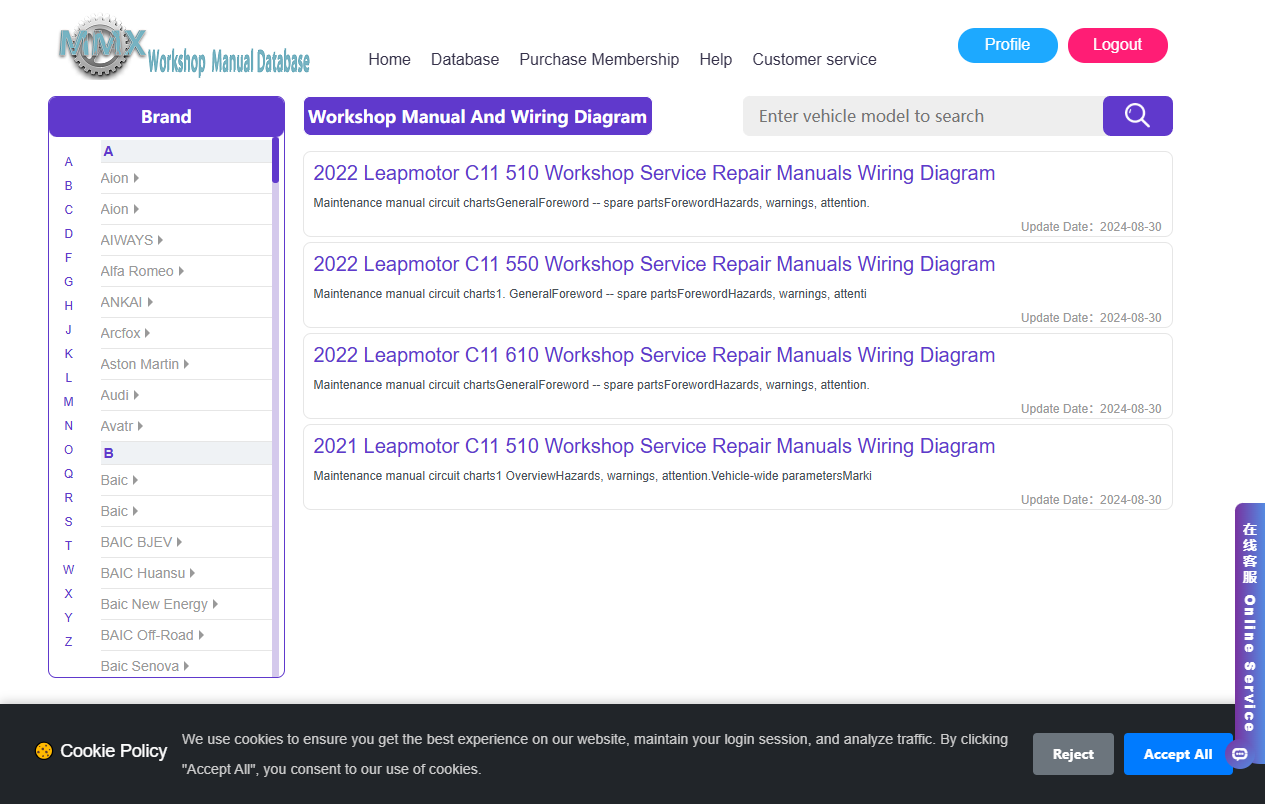Click the magnifying glass search icon
The image size is (1265, 804).
(1137, 116)
